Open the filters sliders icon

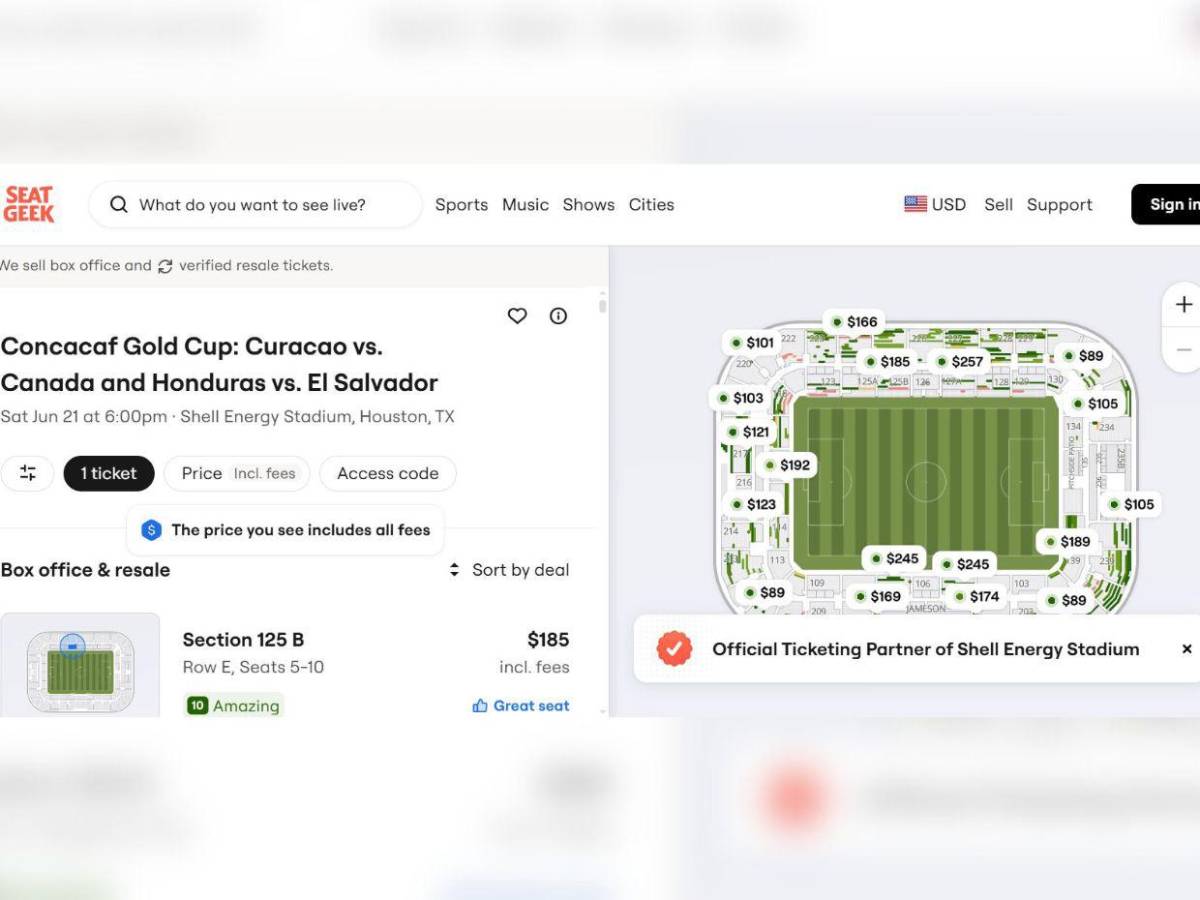coord(28,473)
